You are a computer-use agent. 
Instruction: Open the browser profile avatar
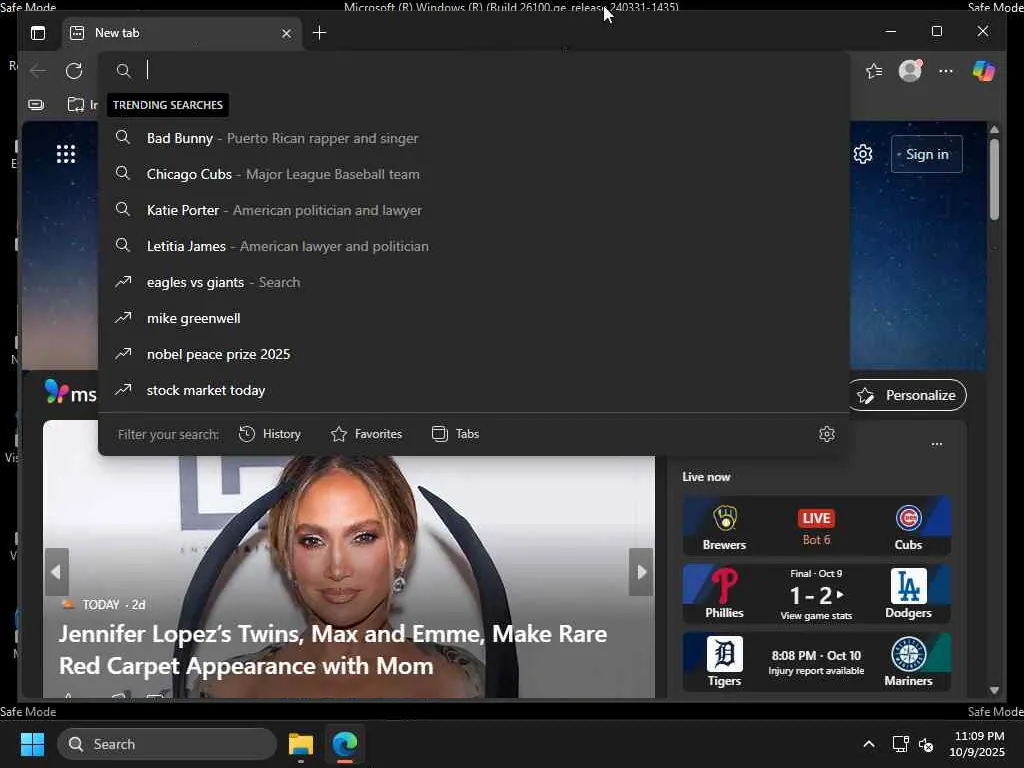(910, 71)
